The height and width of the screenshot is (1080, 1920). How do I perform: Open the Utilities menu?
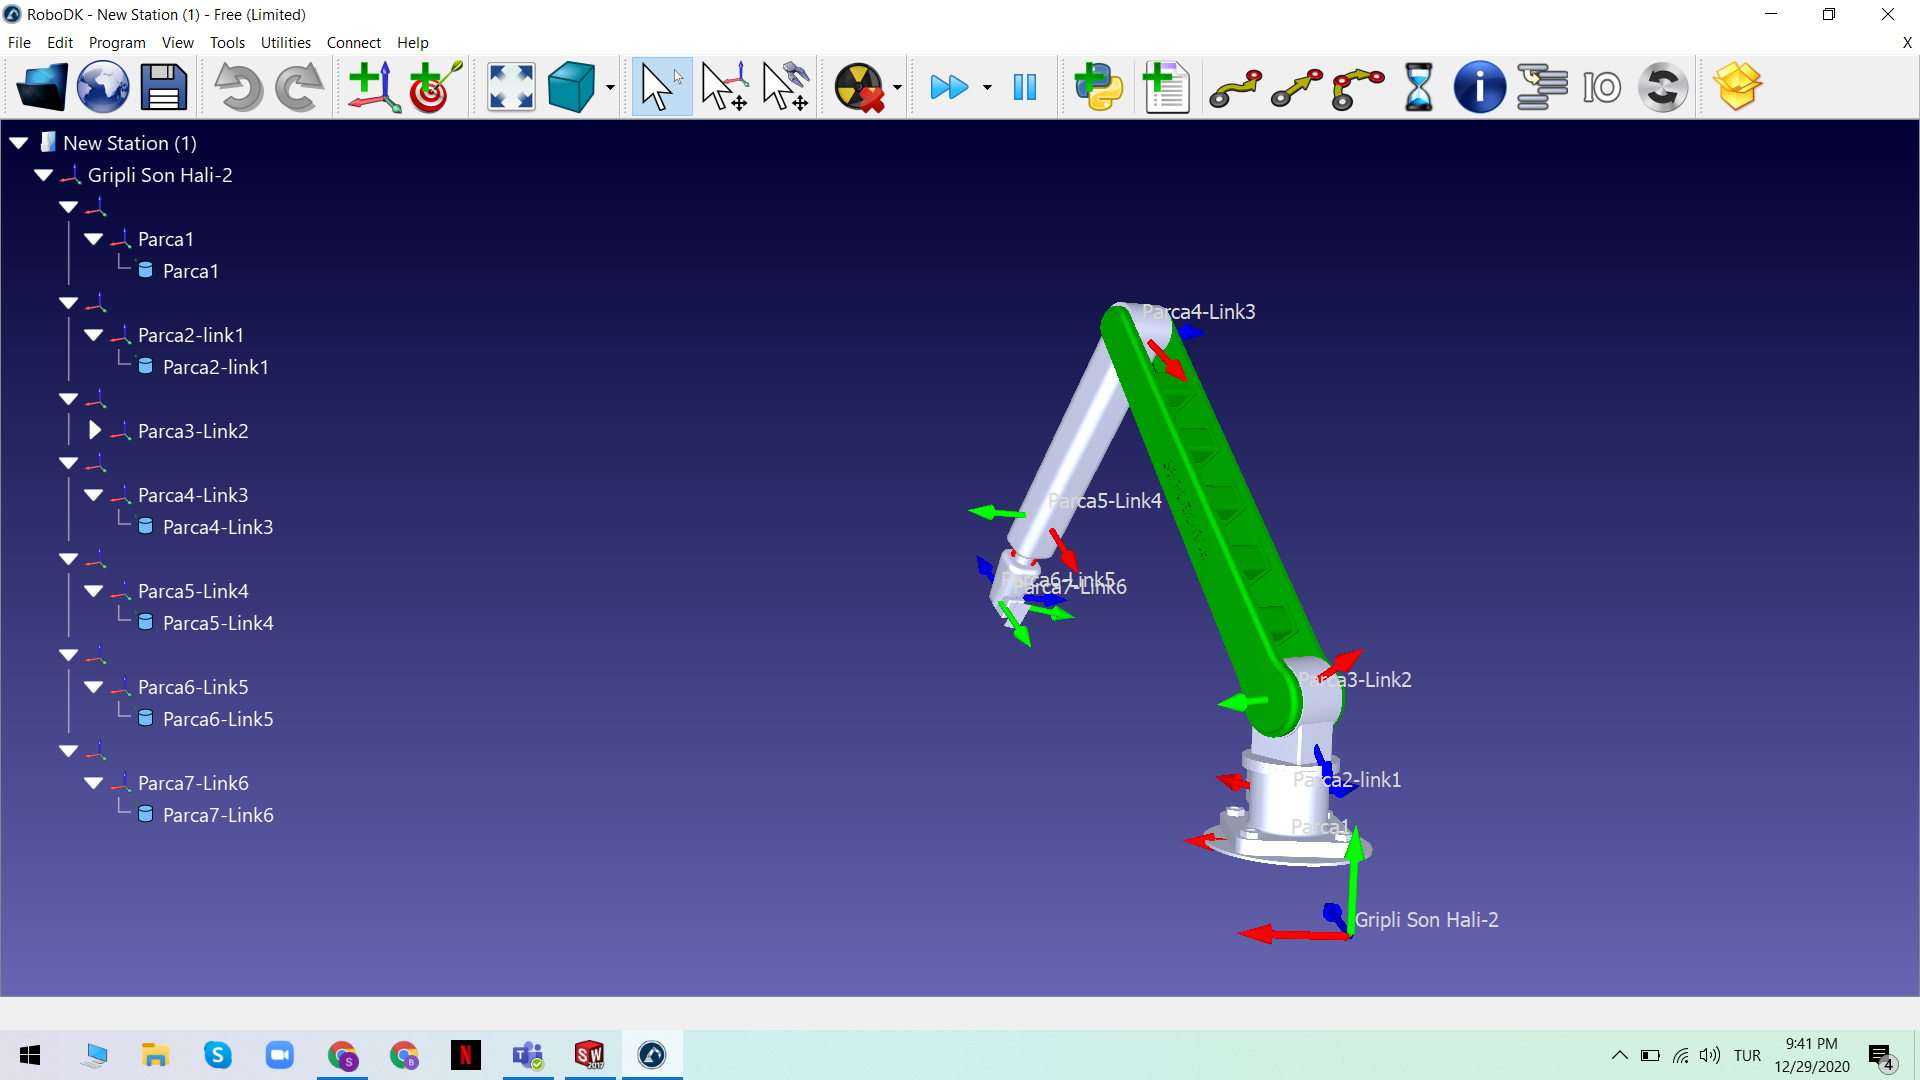285,42
